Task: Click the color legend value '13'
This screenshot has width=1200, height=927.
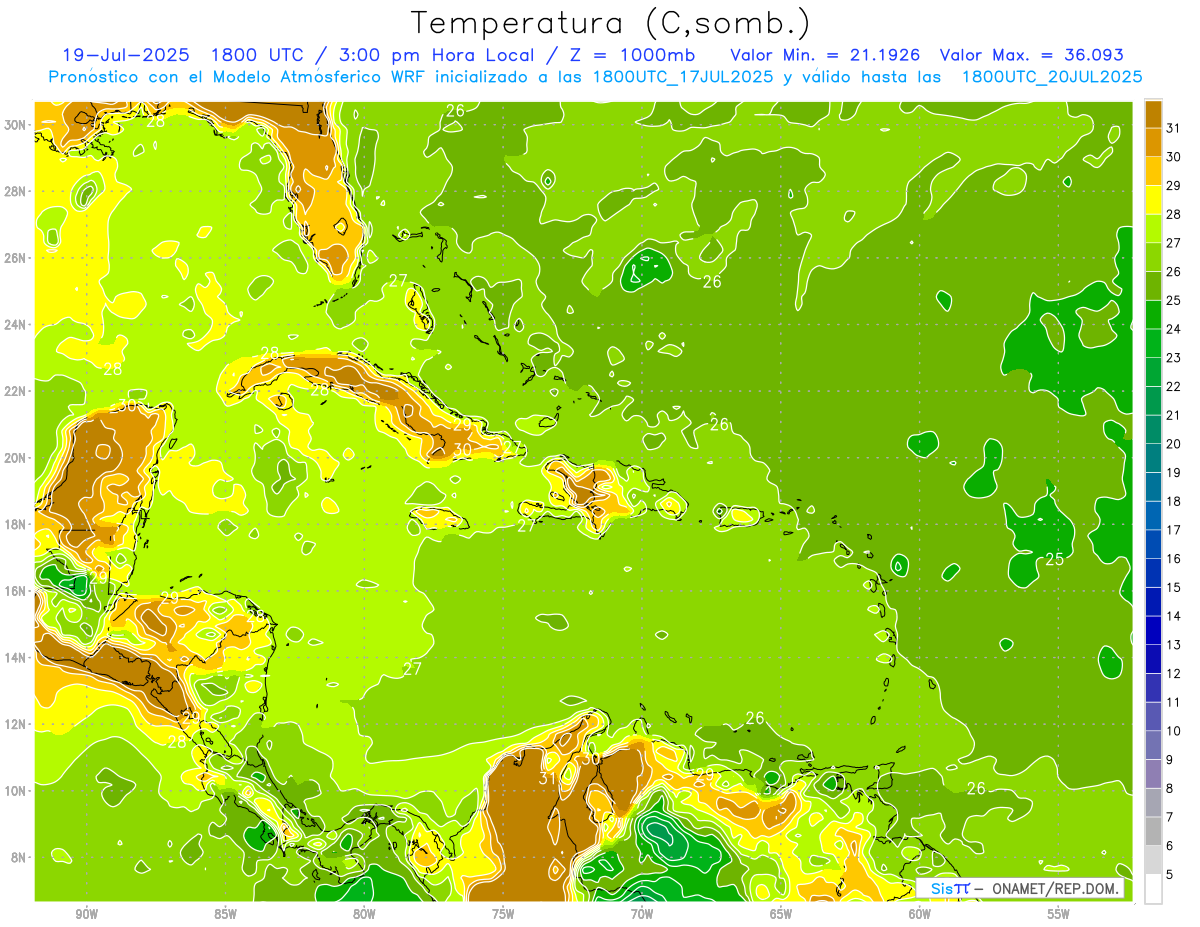Action: (1174, 645)
